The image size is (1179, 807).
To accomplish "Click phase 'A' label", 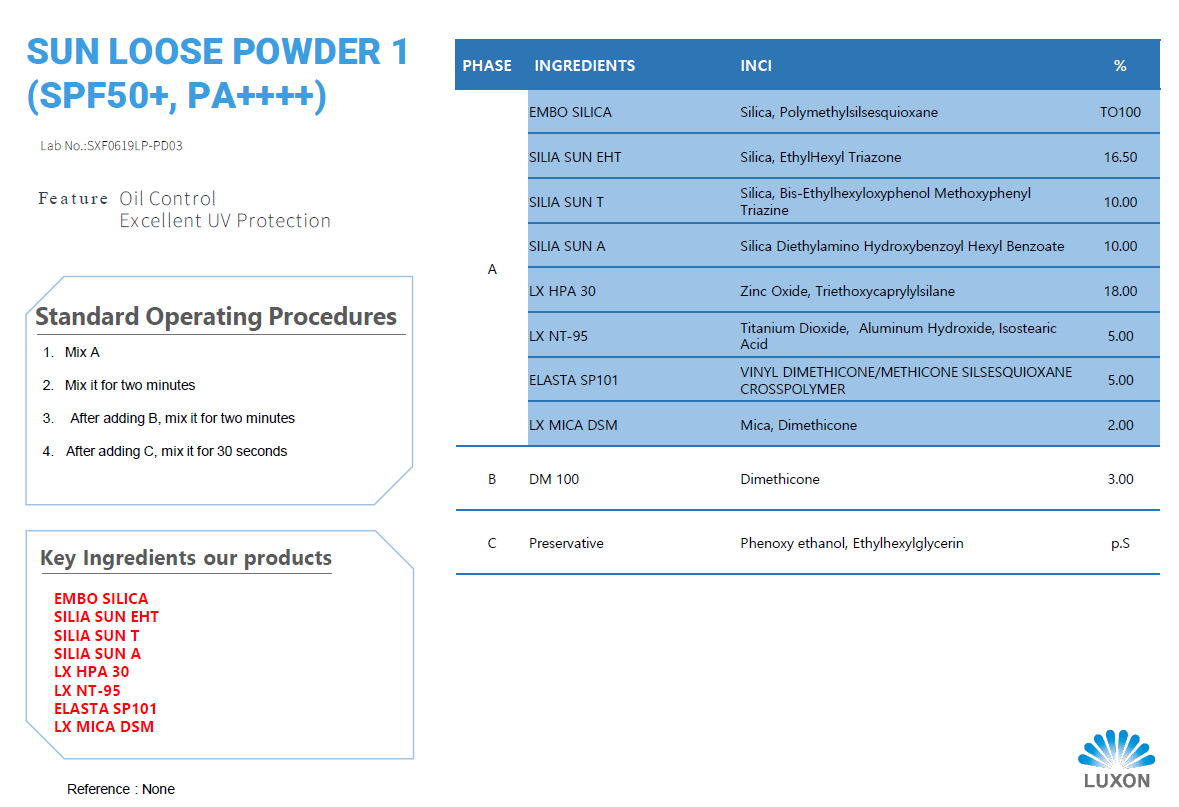I will click(492, 269).
